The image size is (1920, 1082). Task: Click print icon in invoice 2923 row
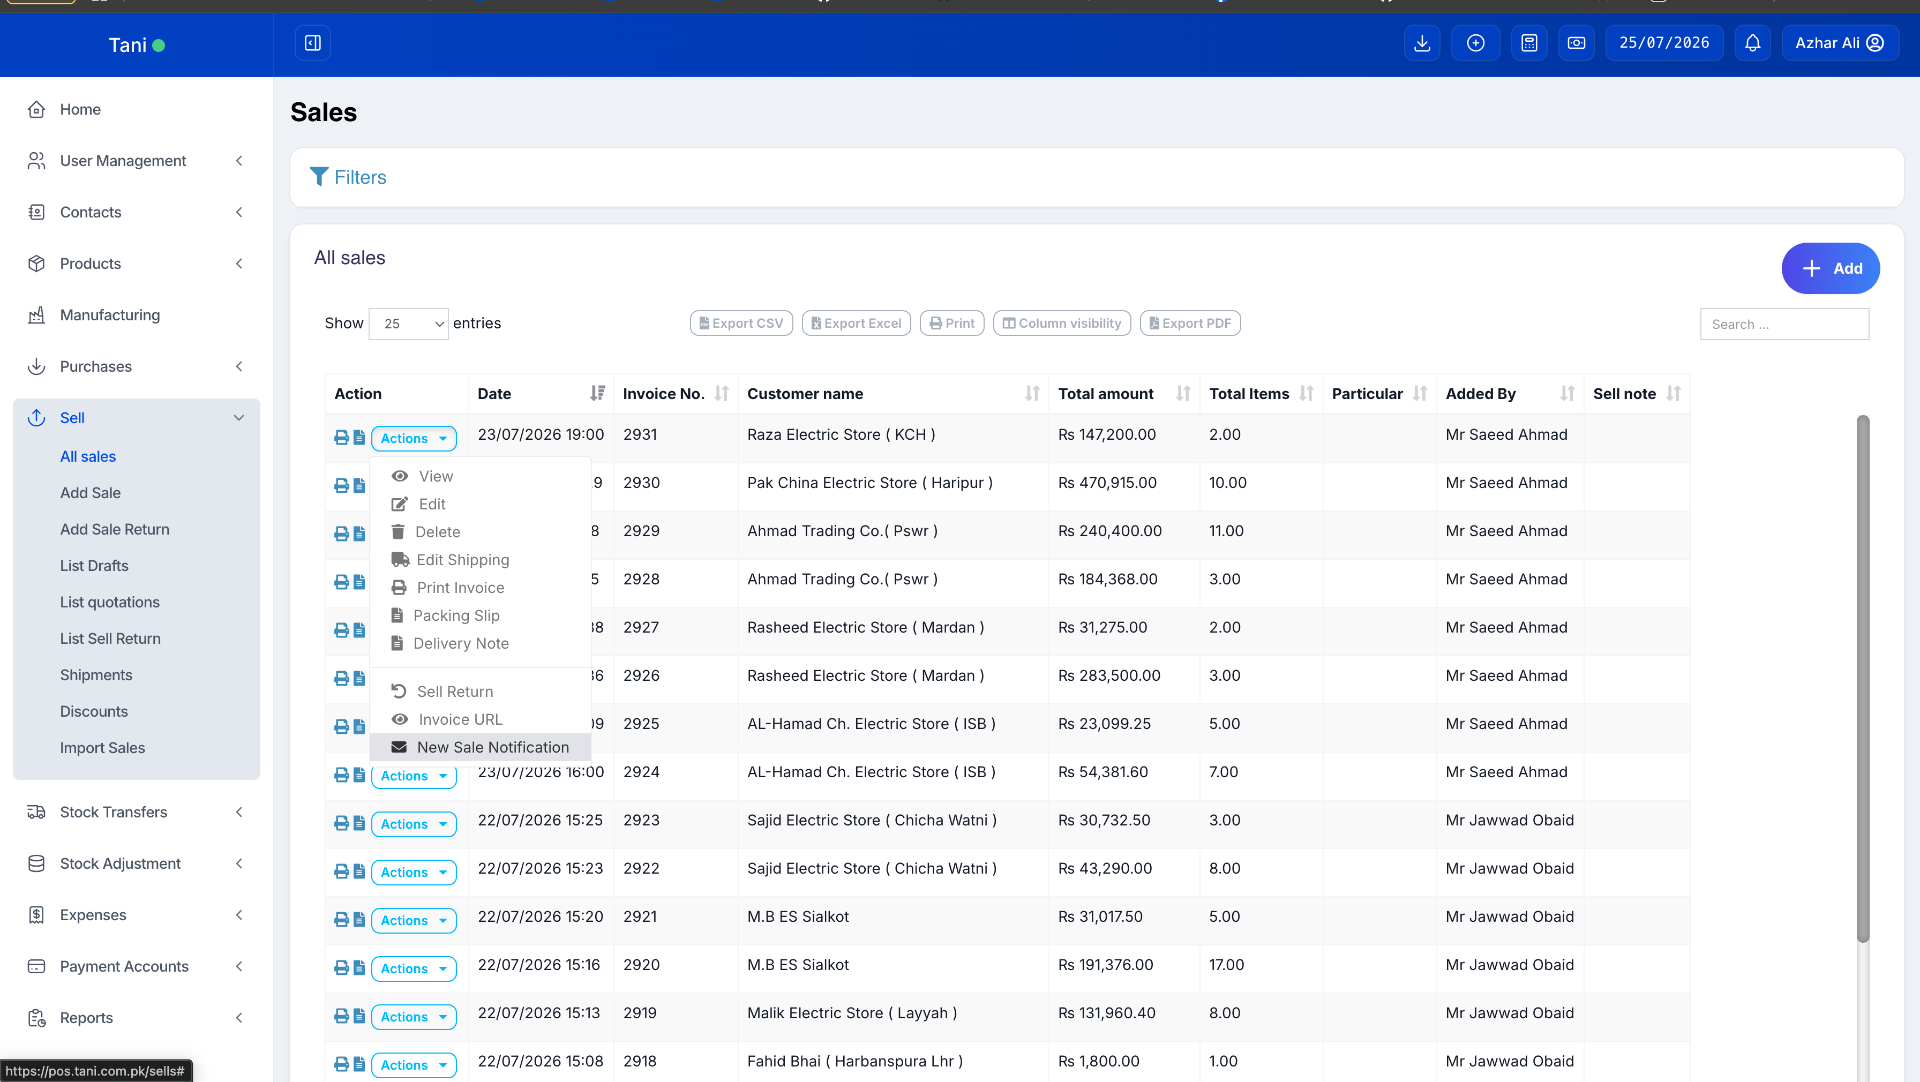pyautogui.click(x=341, y=823)
